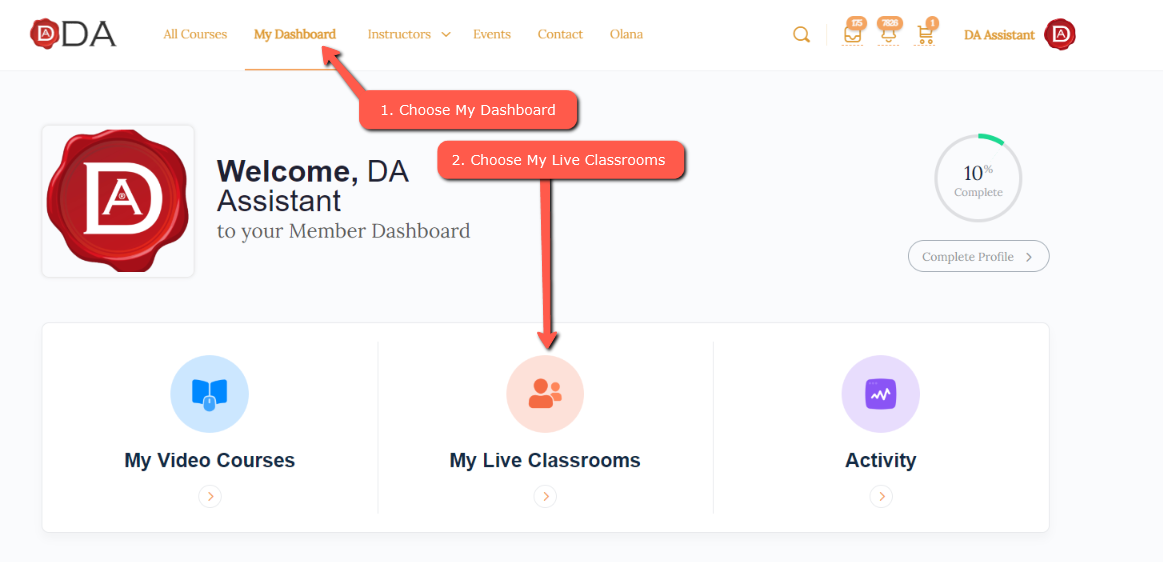Open the messages inbox icon

click(x=852, y=34)
